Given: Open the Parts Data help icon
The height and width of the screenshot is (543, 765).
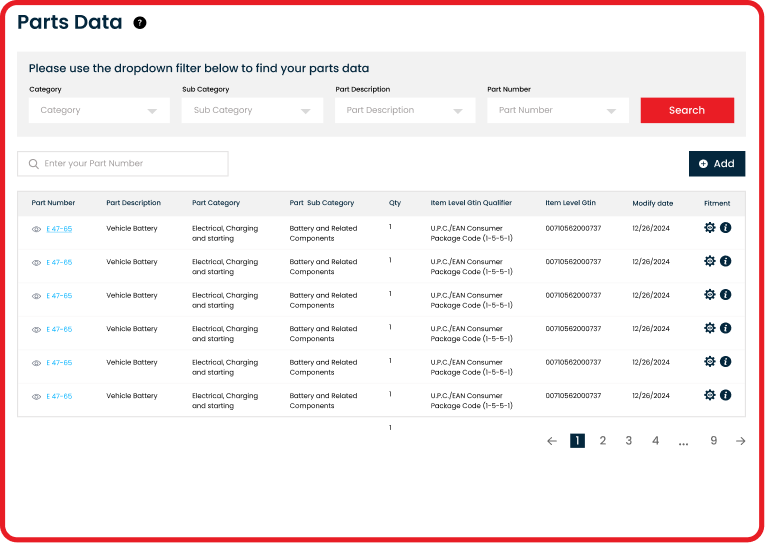Looking at the screenshot, I should (x=140, y=23).
